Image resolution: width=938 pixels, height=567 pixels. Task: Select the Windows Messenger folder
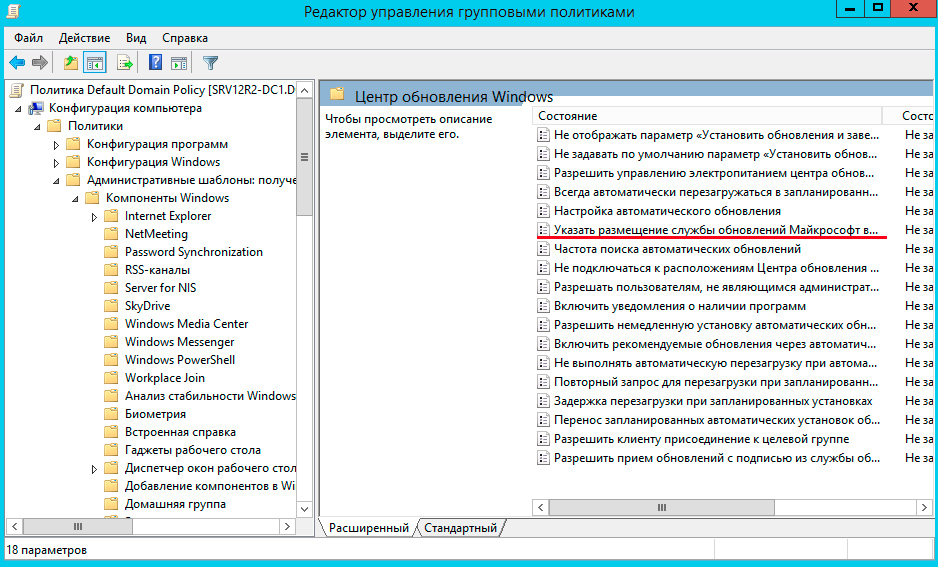point(179,342)
